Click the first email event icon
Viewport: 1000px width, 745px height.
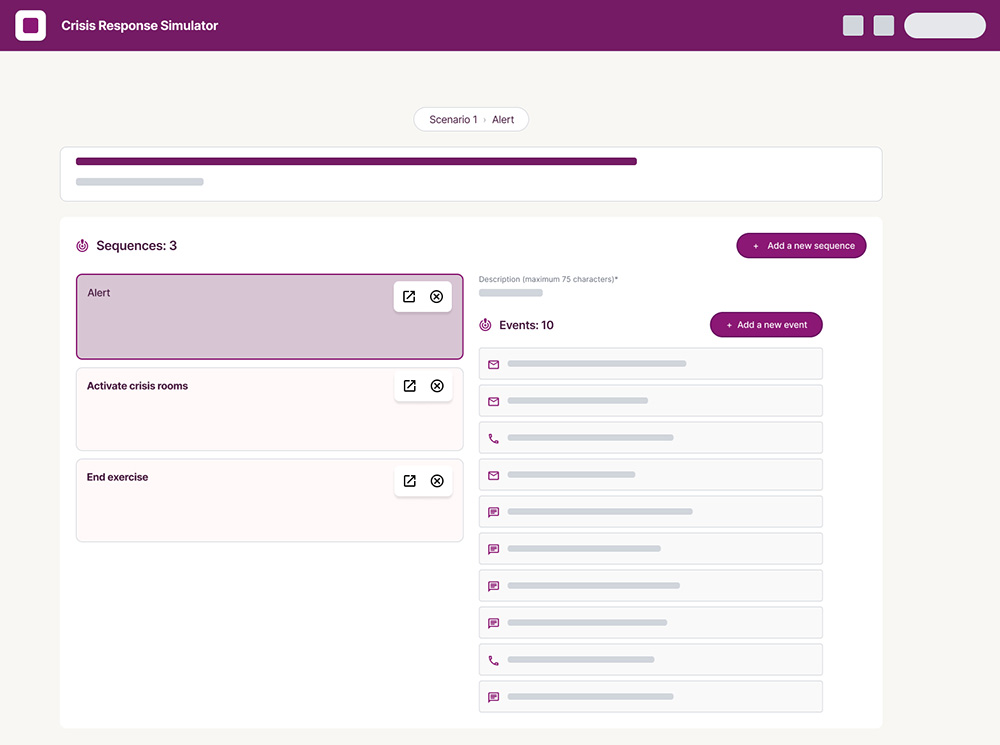[493, 365]
